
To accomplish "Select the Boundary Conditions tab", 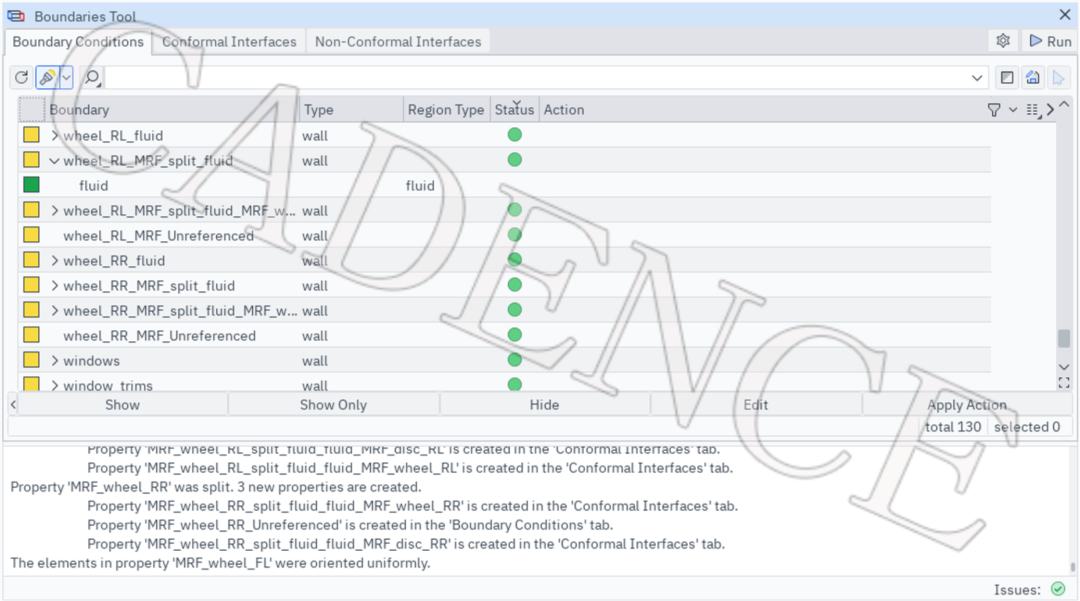I will click(78, 41).
